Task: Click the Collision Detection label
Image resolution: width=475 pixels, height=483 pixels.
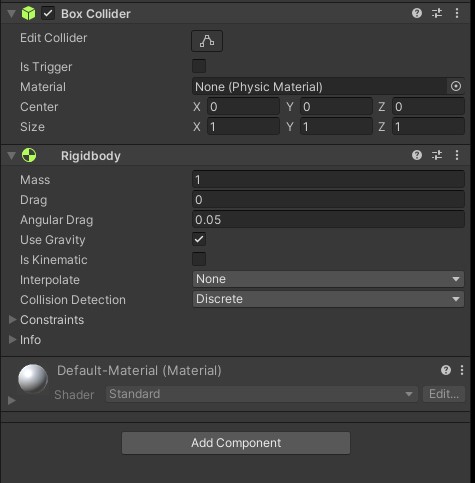Action: click(x=73, y=300)
